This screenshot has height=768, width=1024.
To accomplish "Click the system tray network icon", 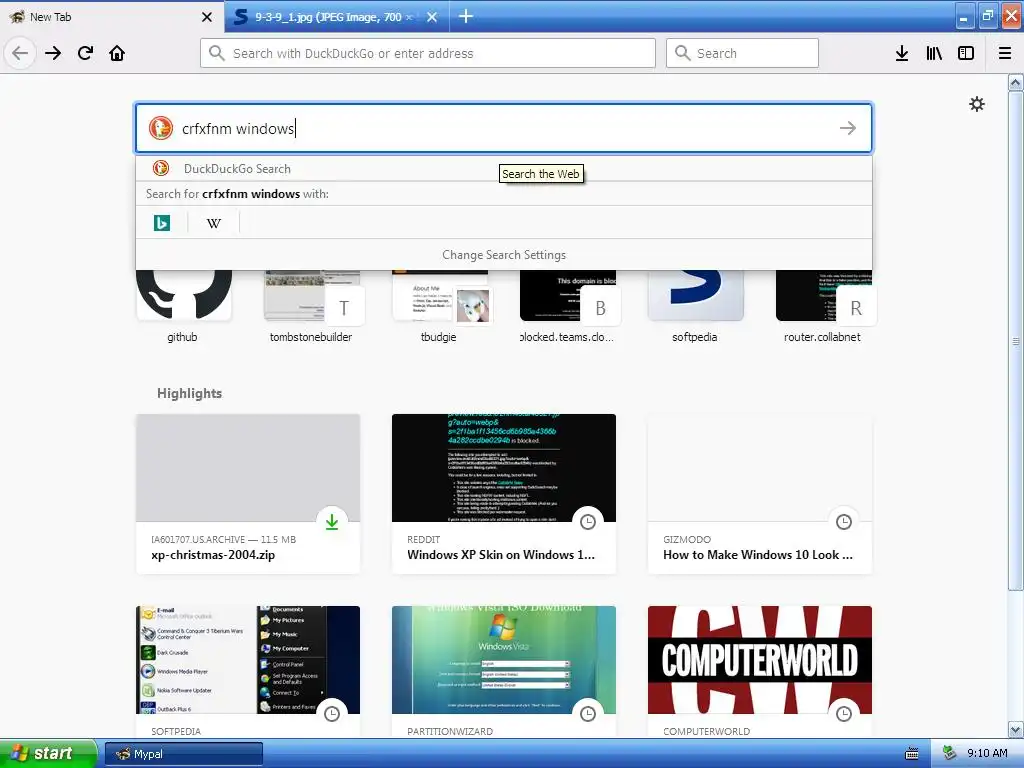I will [949, 754].
